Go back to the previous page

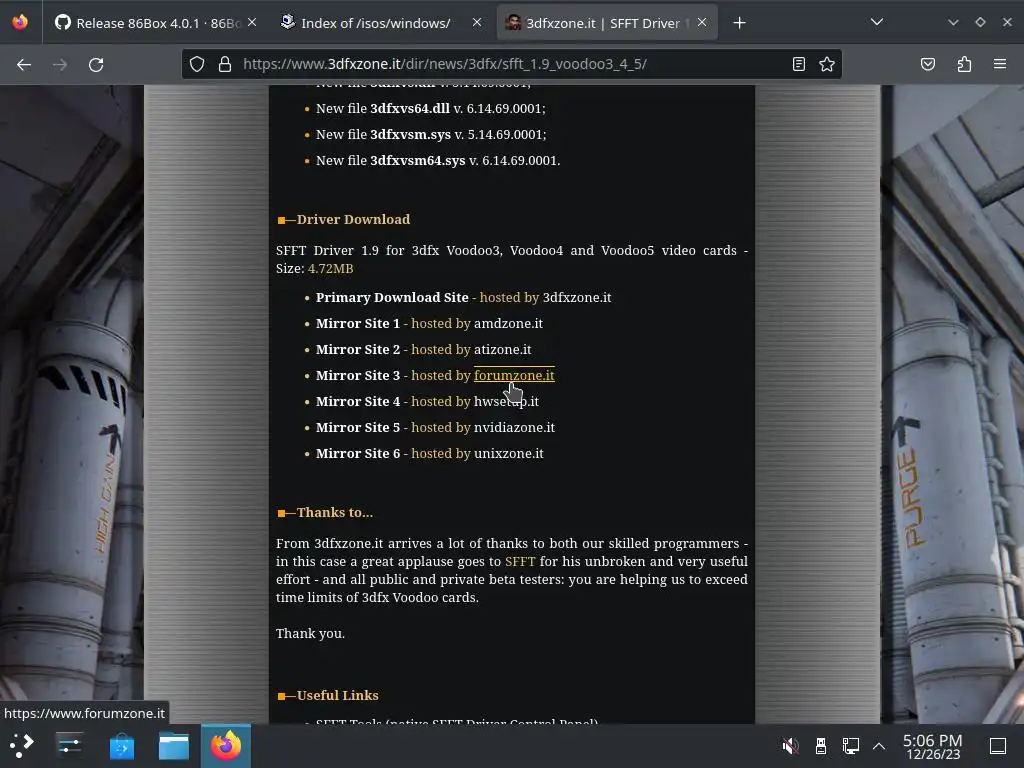24,65
